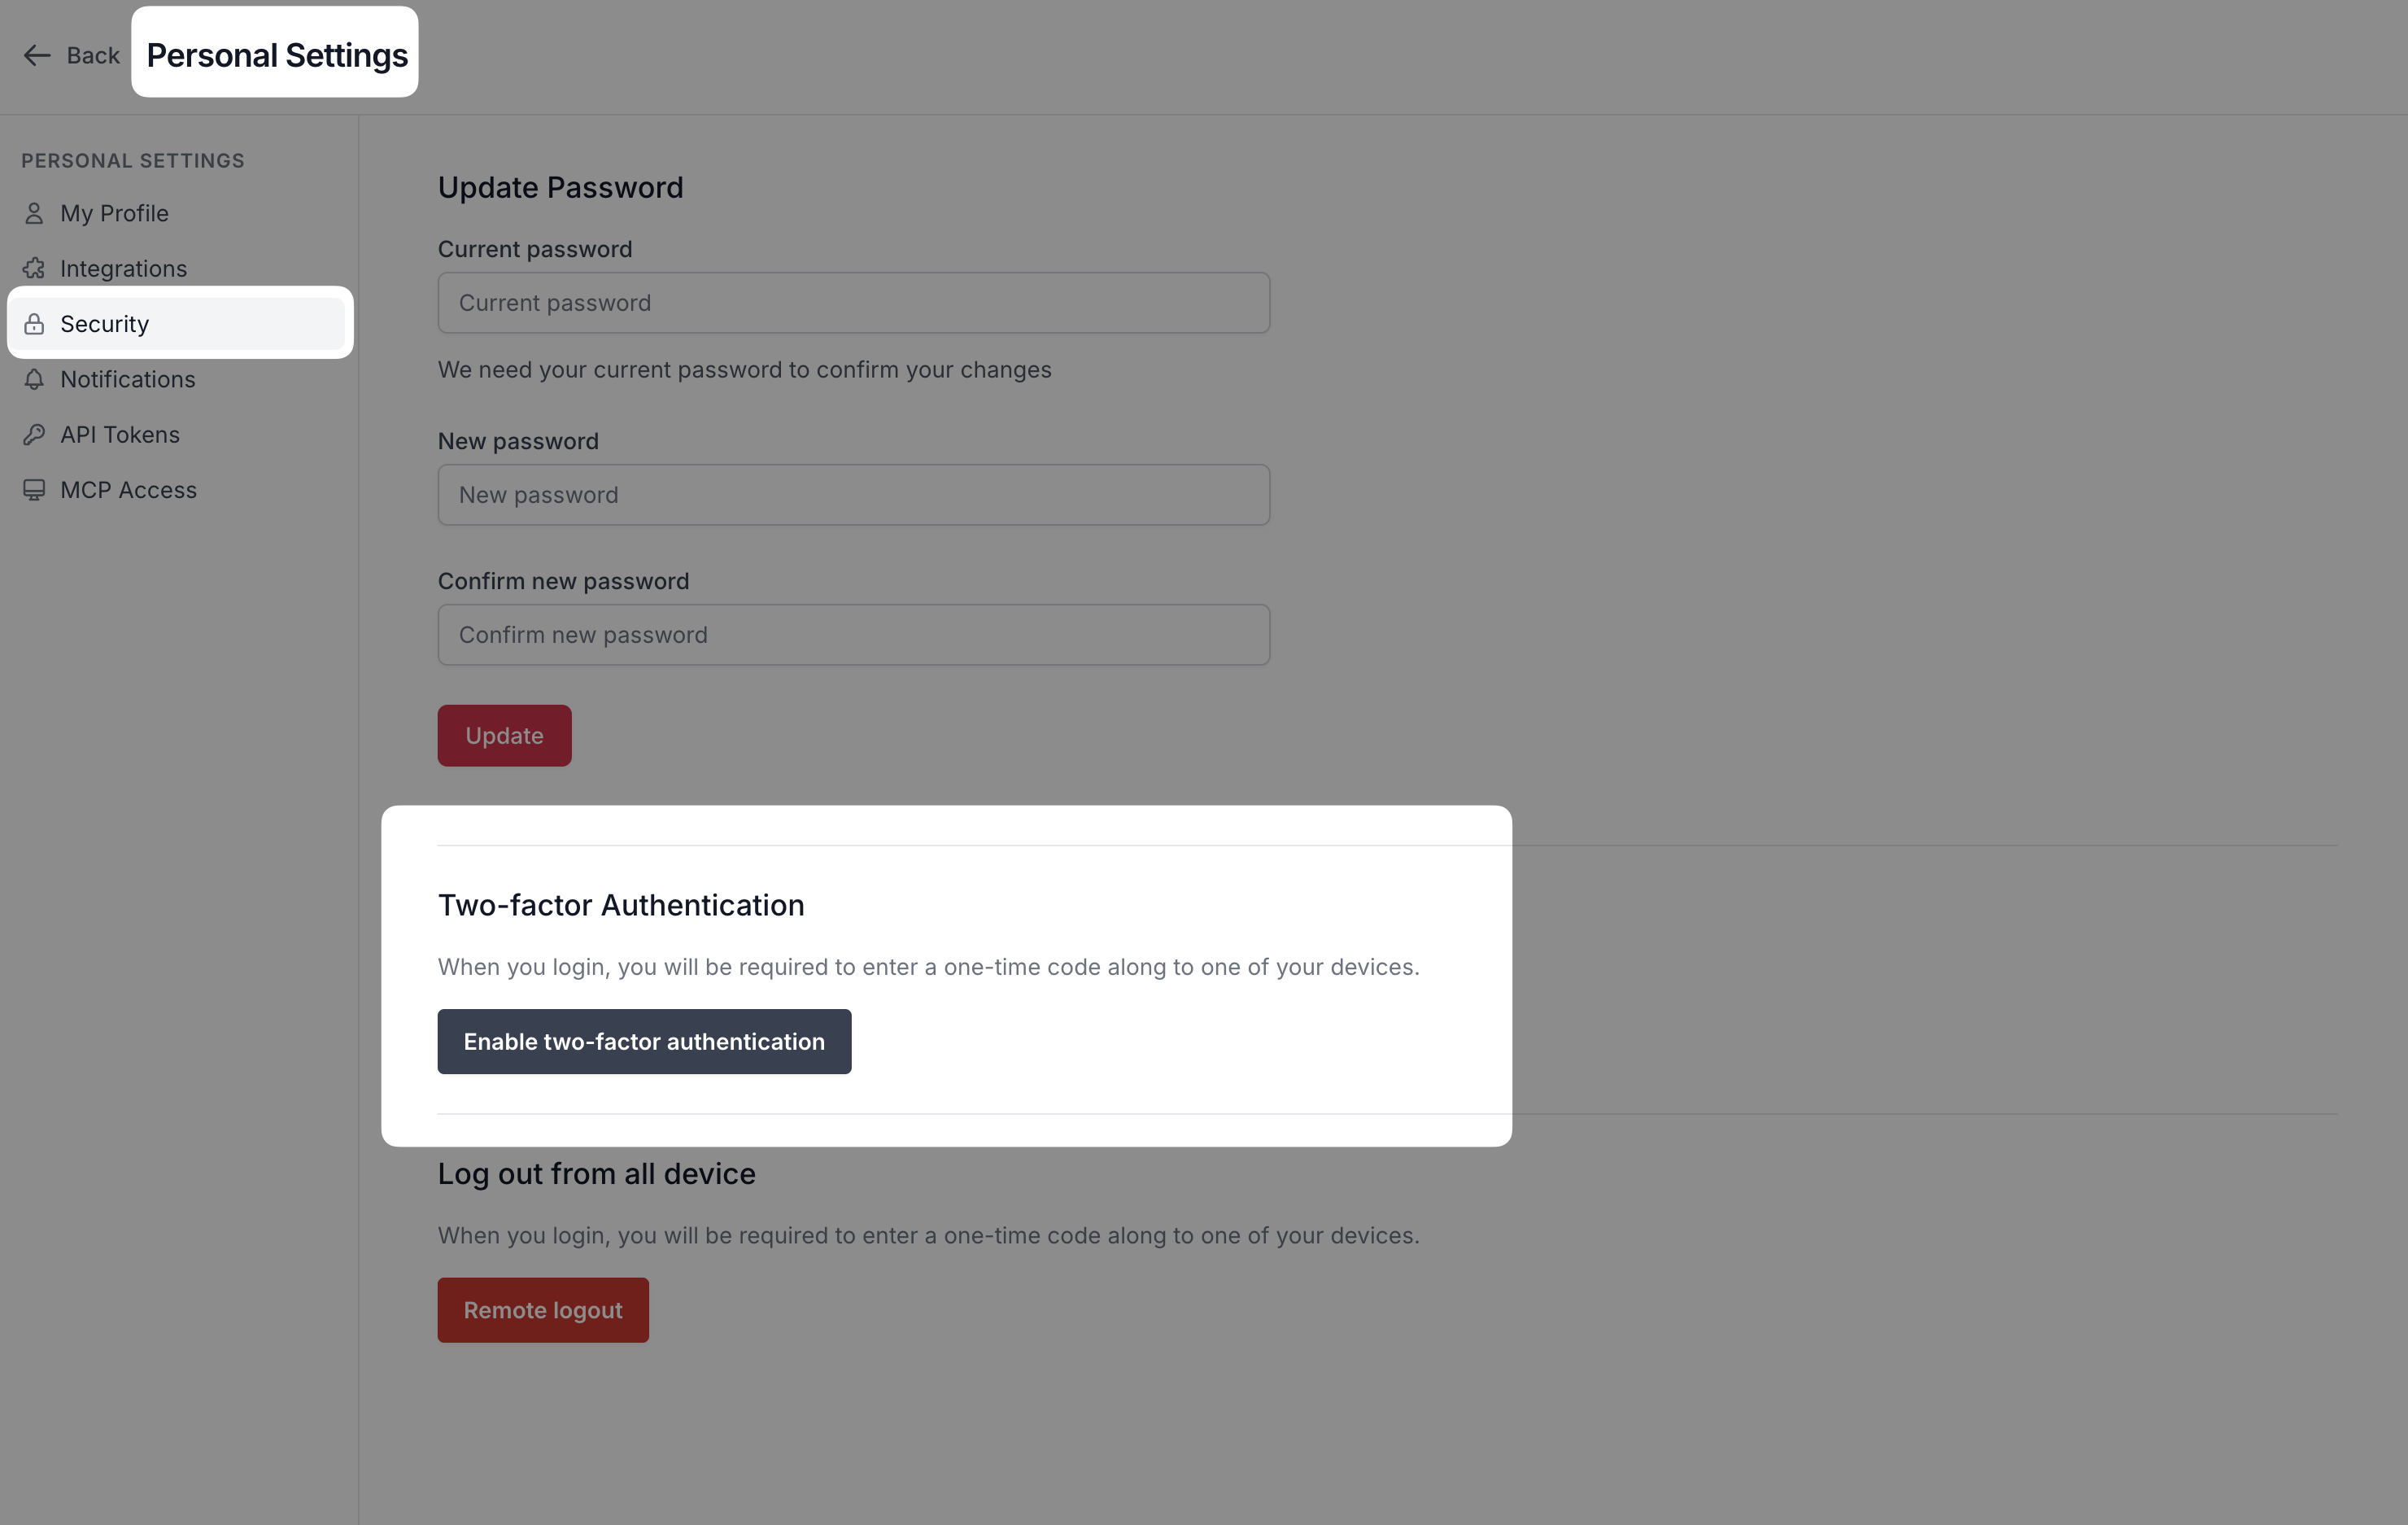Image resolution: width=2408 pixels, height=1525 pixels.
Task: Click the back arrow icon
Action: [x=37, y=56]
